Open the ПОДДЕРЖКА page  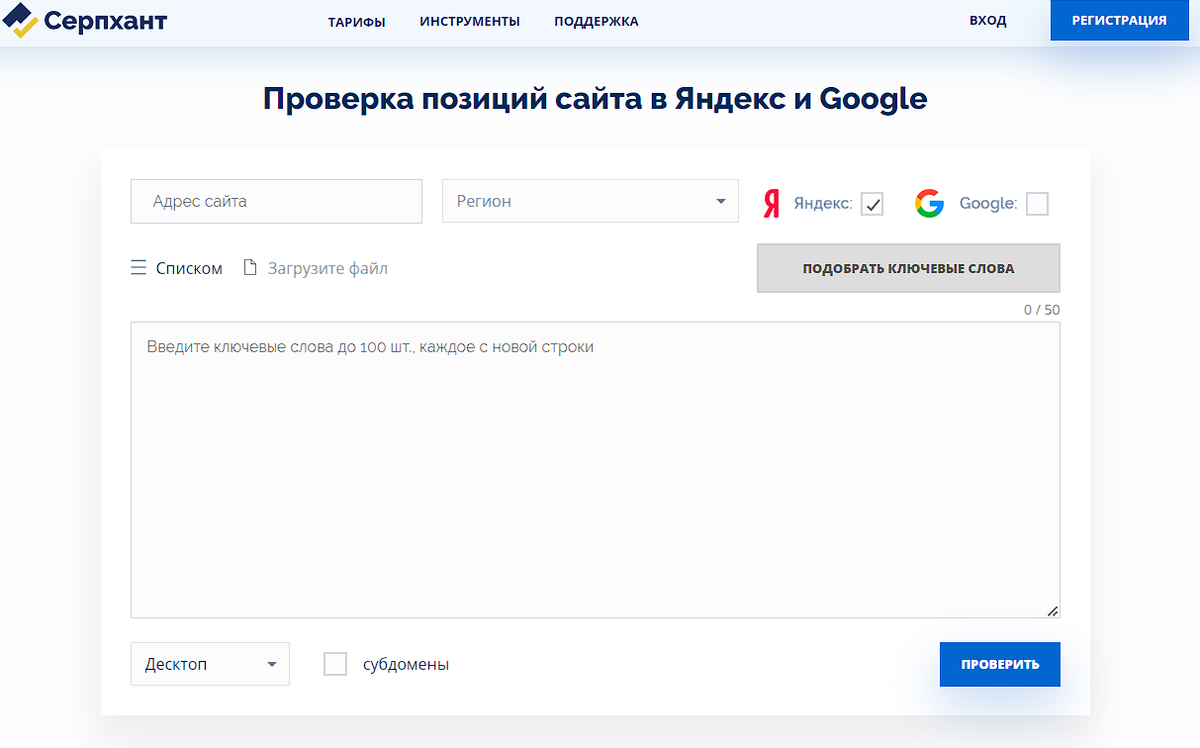(595, 20)
